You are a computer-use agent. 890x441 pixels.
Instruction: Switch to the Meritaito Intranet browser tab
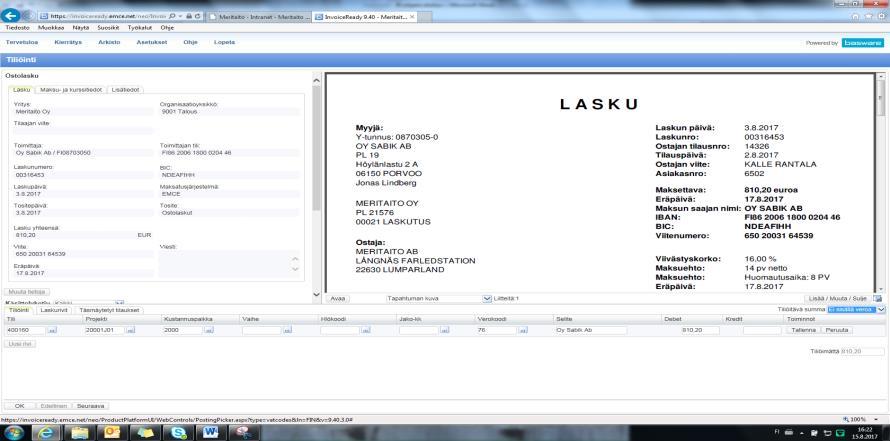pyautogui.click(x=258, y=16)
